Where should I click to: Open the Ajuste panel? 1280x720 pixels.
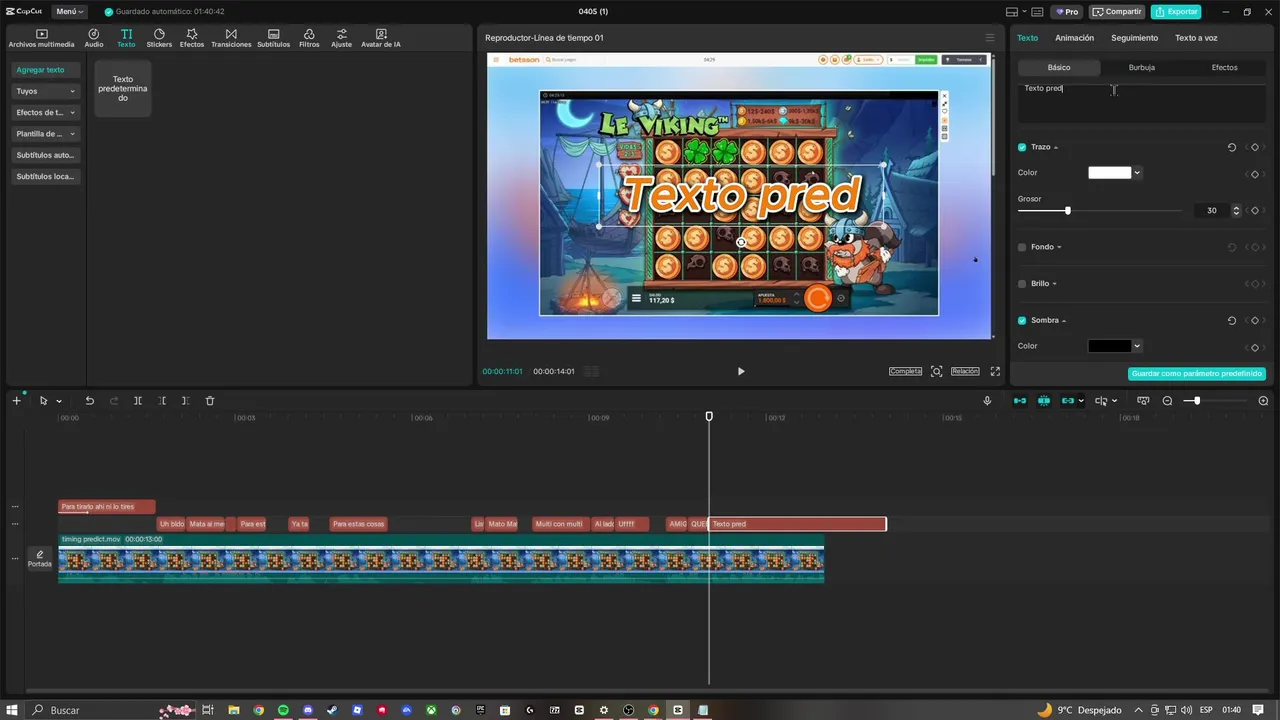pos(341,38)
